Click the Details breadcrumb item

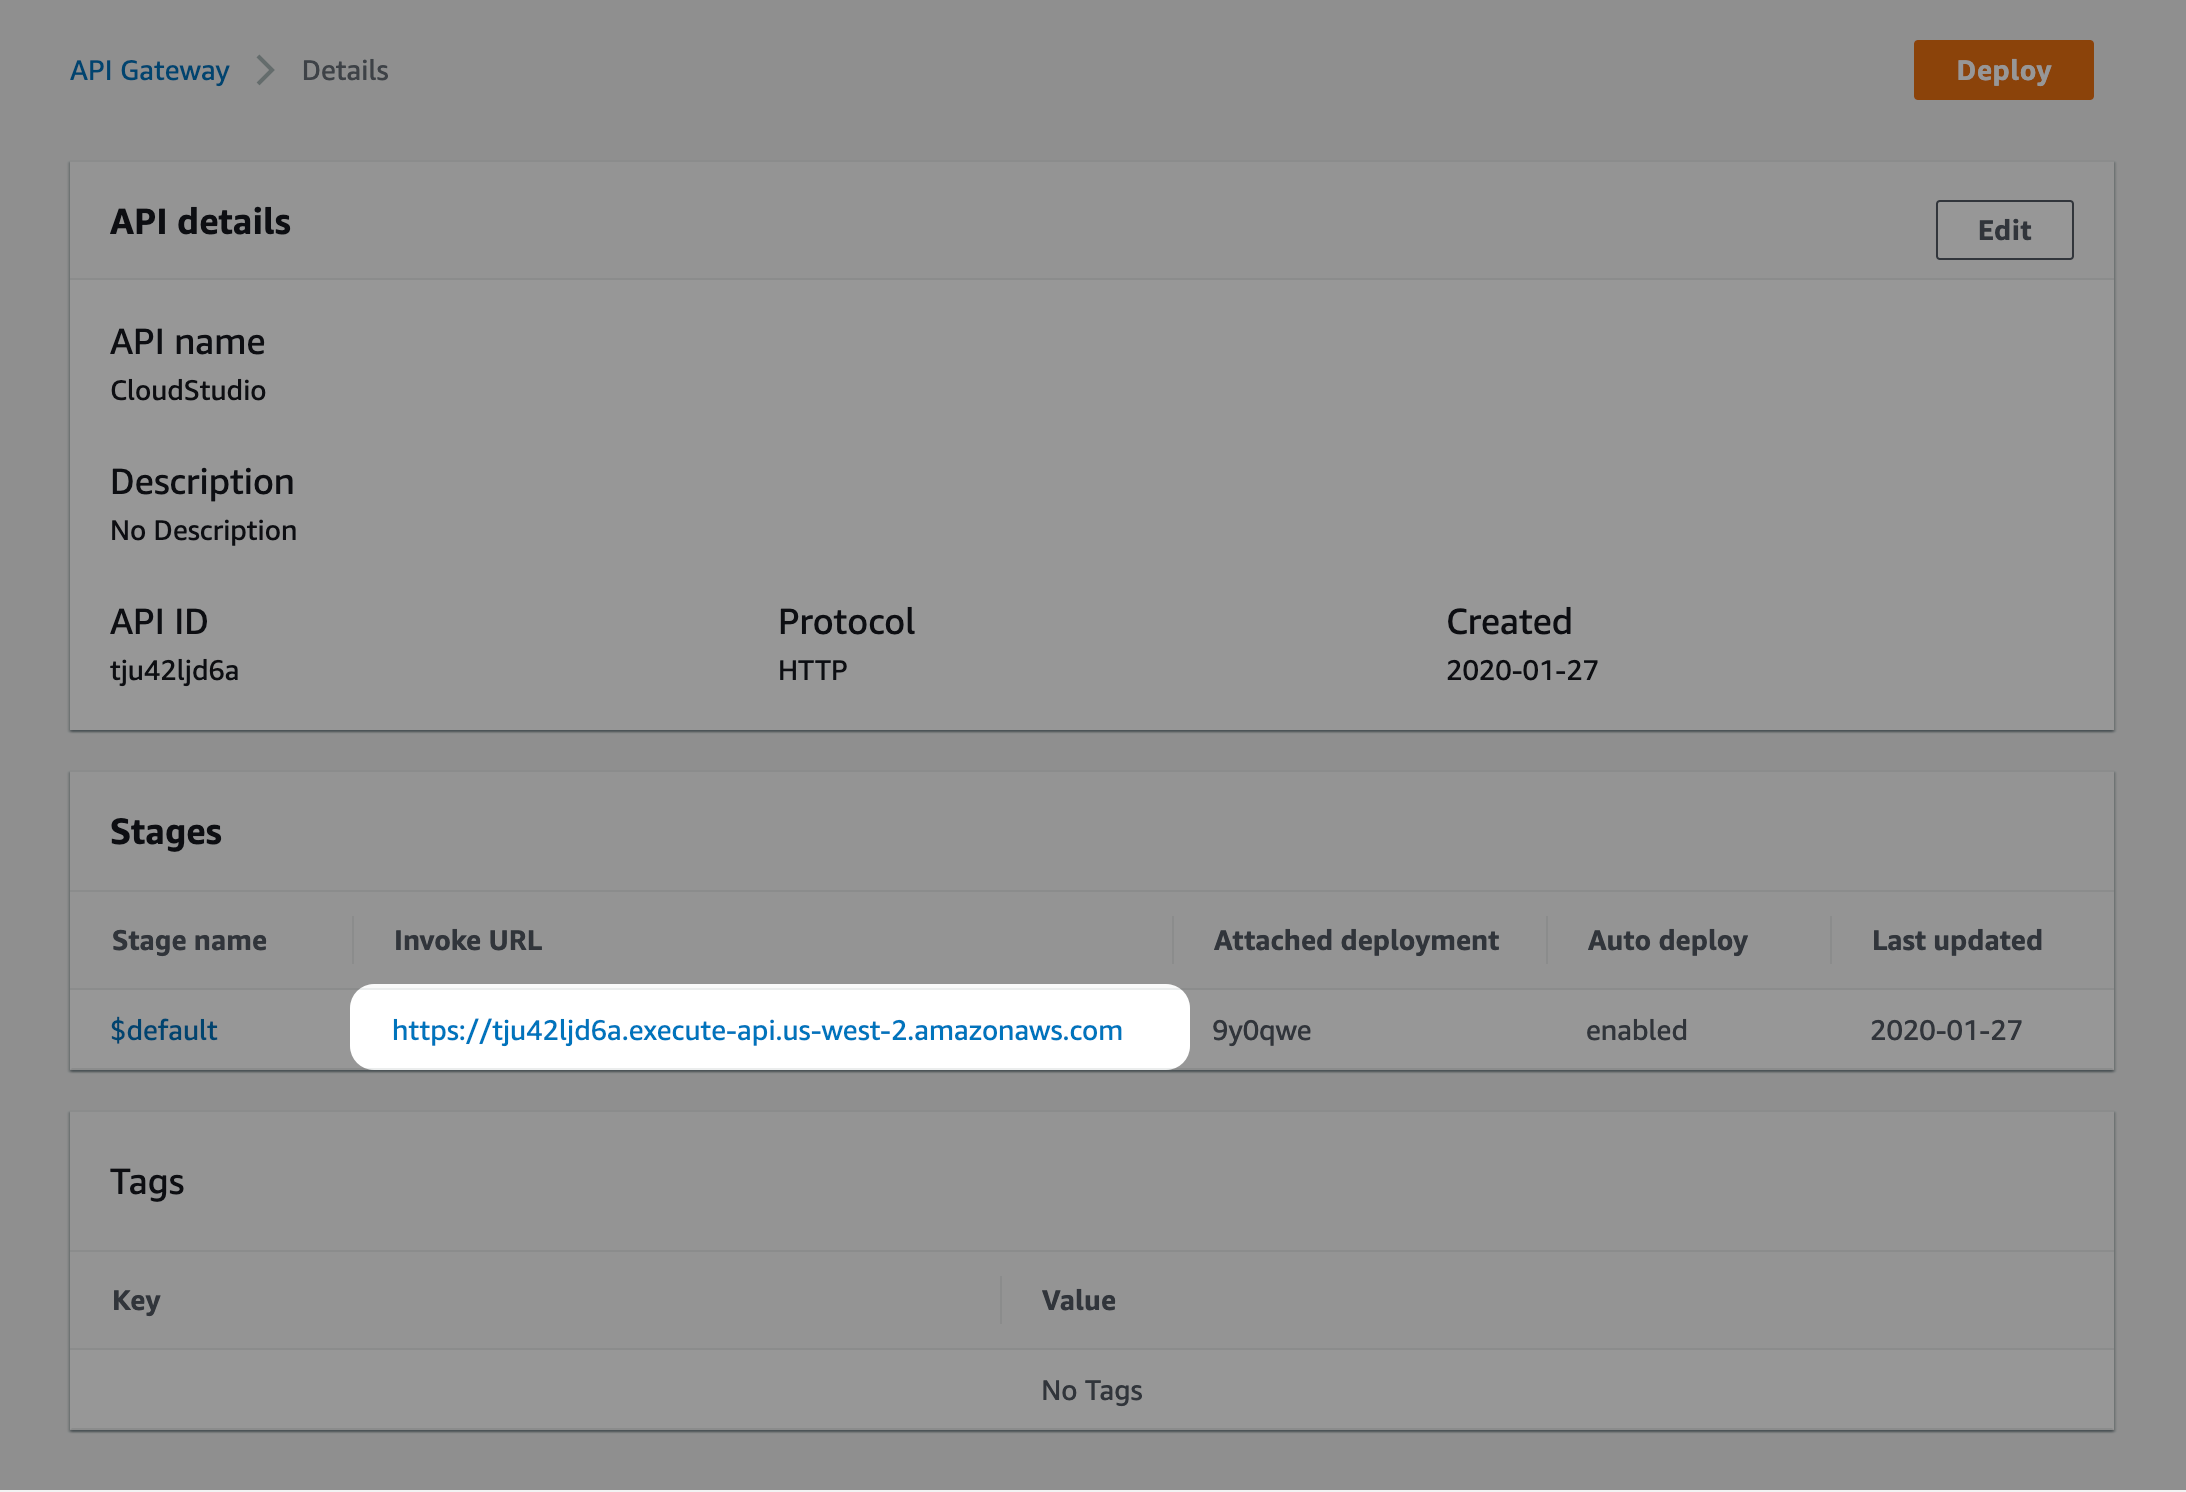345,70
